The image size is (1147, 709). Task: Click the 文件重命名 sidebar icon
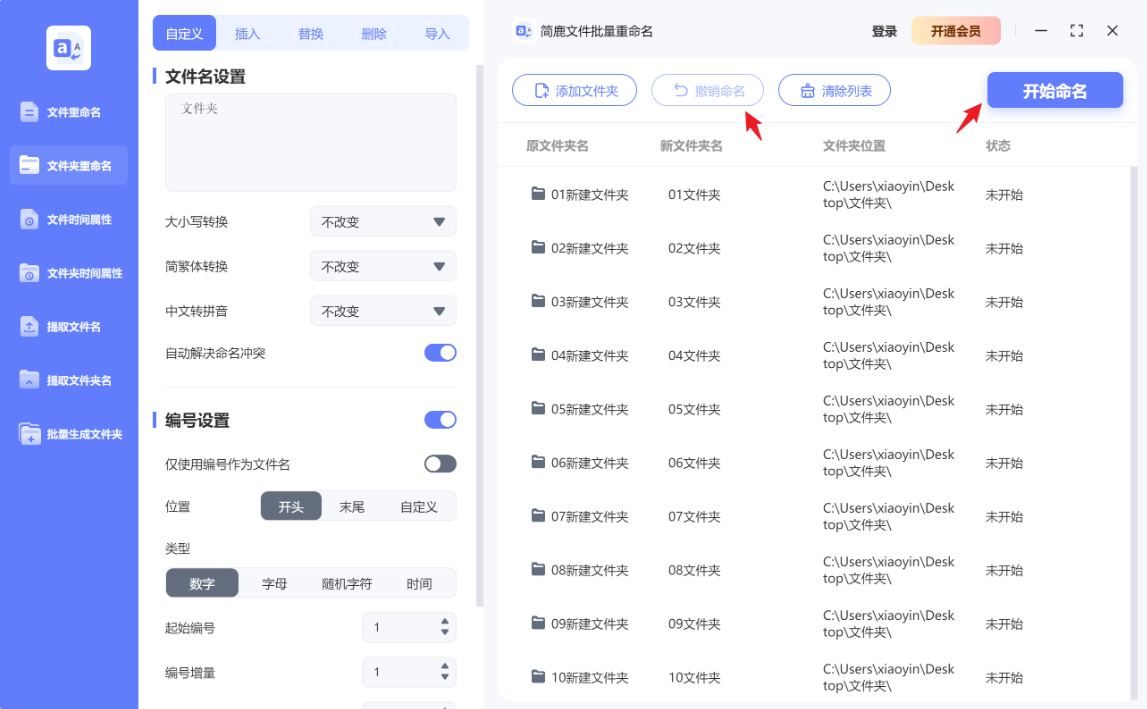[x=29, y=112]
